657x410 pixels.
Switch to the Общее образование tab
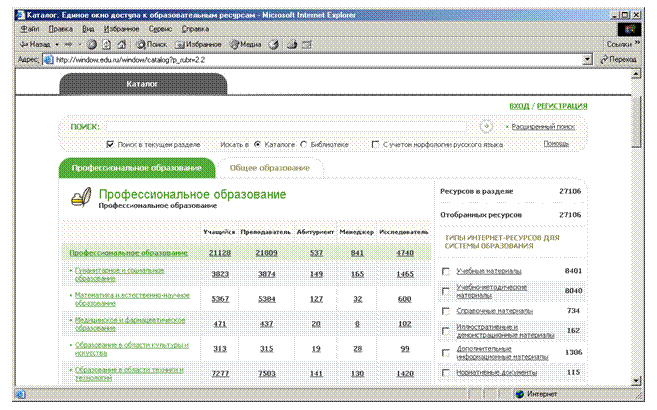pyautogui.click(x=270, y=168)
